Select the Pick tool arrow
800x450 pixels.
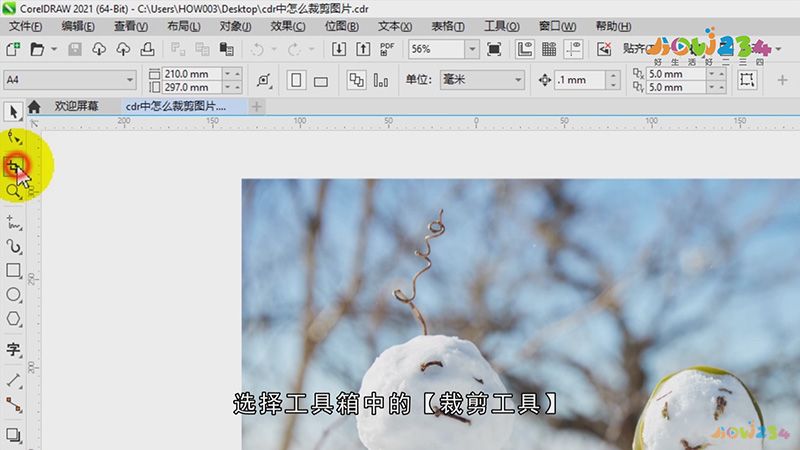click(13, 112)
